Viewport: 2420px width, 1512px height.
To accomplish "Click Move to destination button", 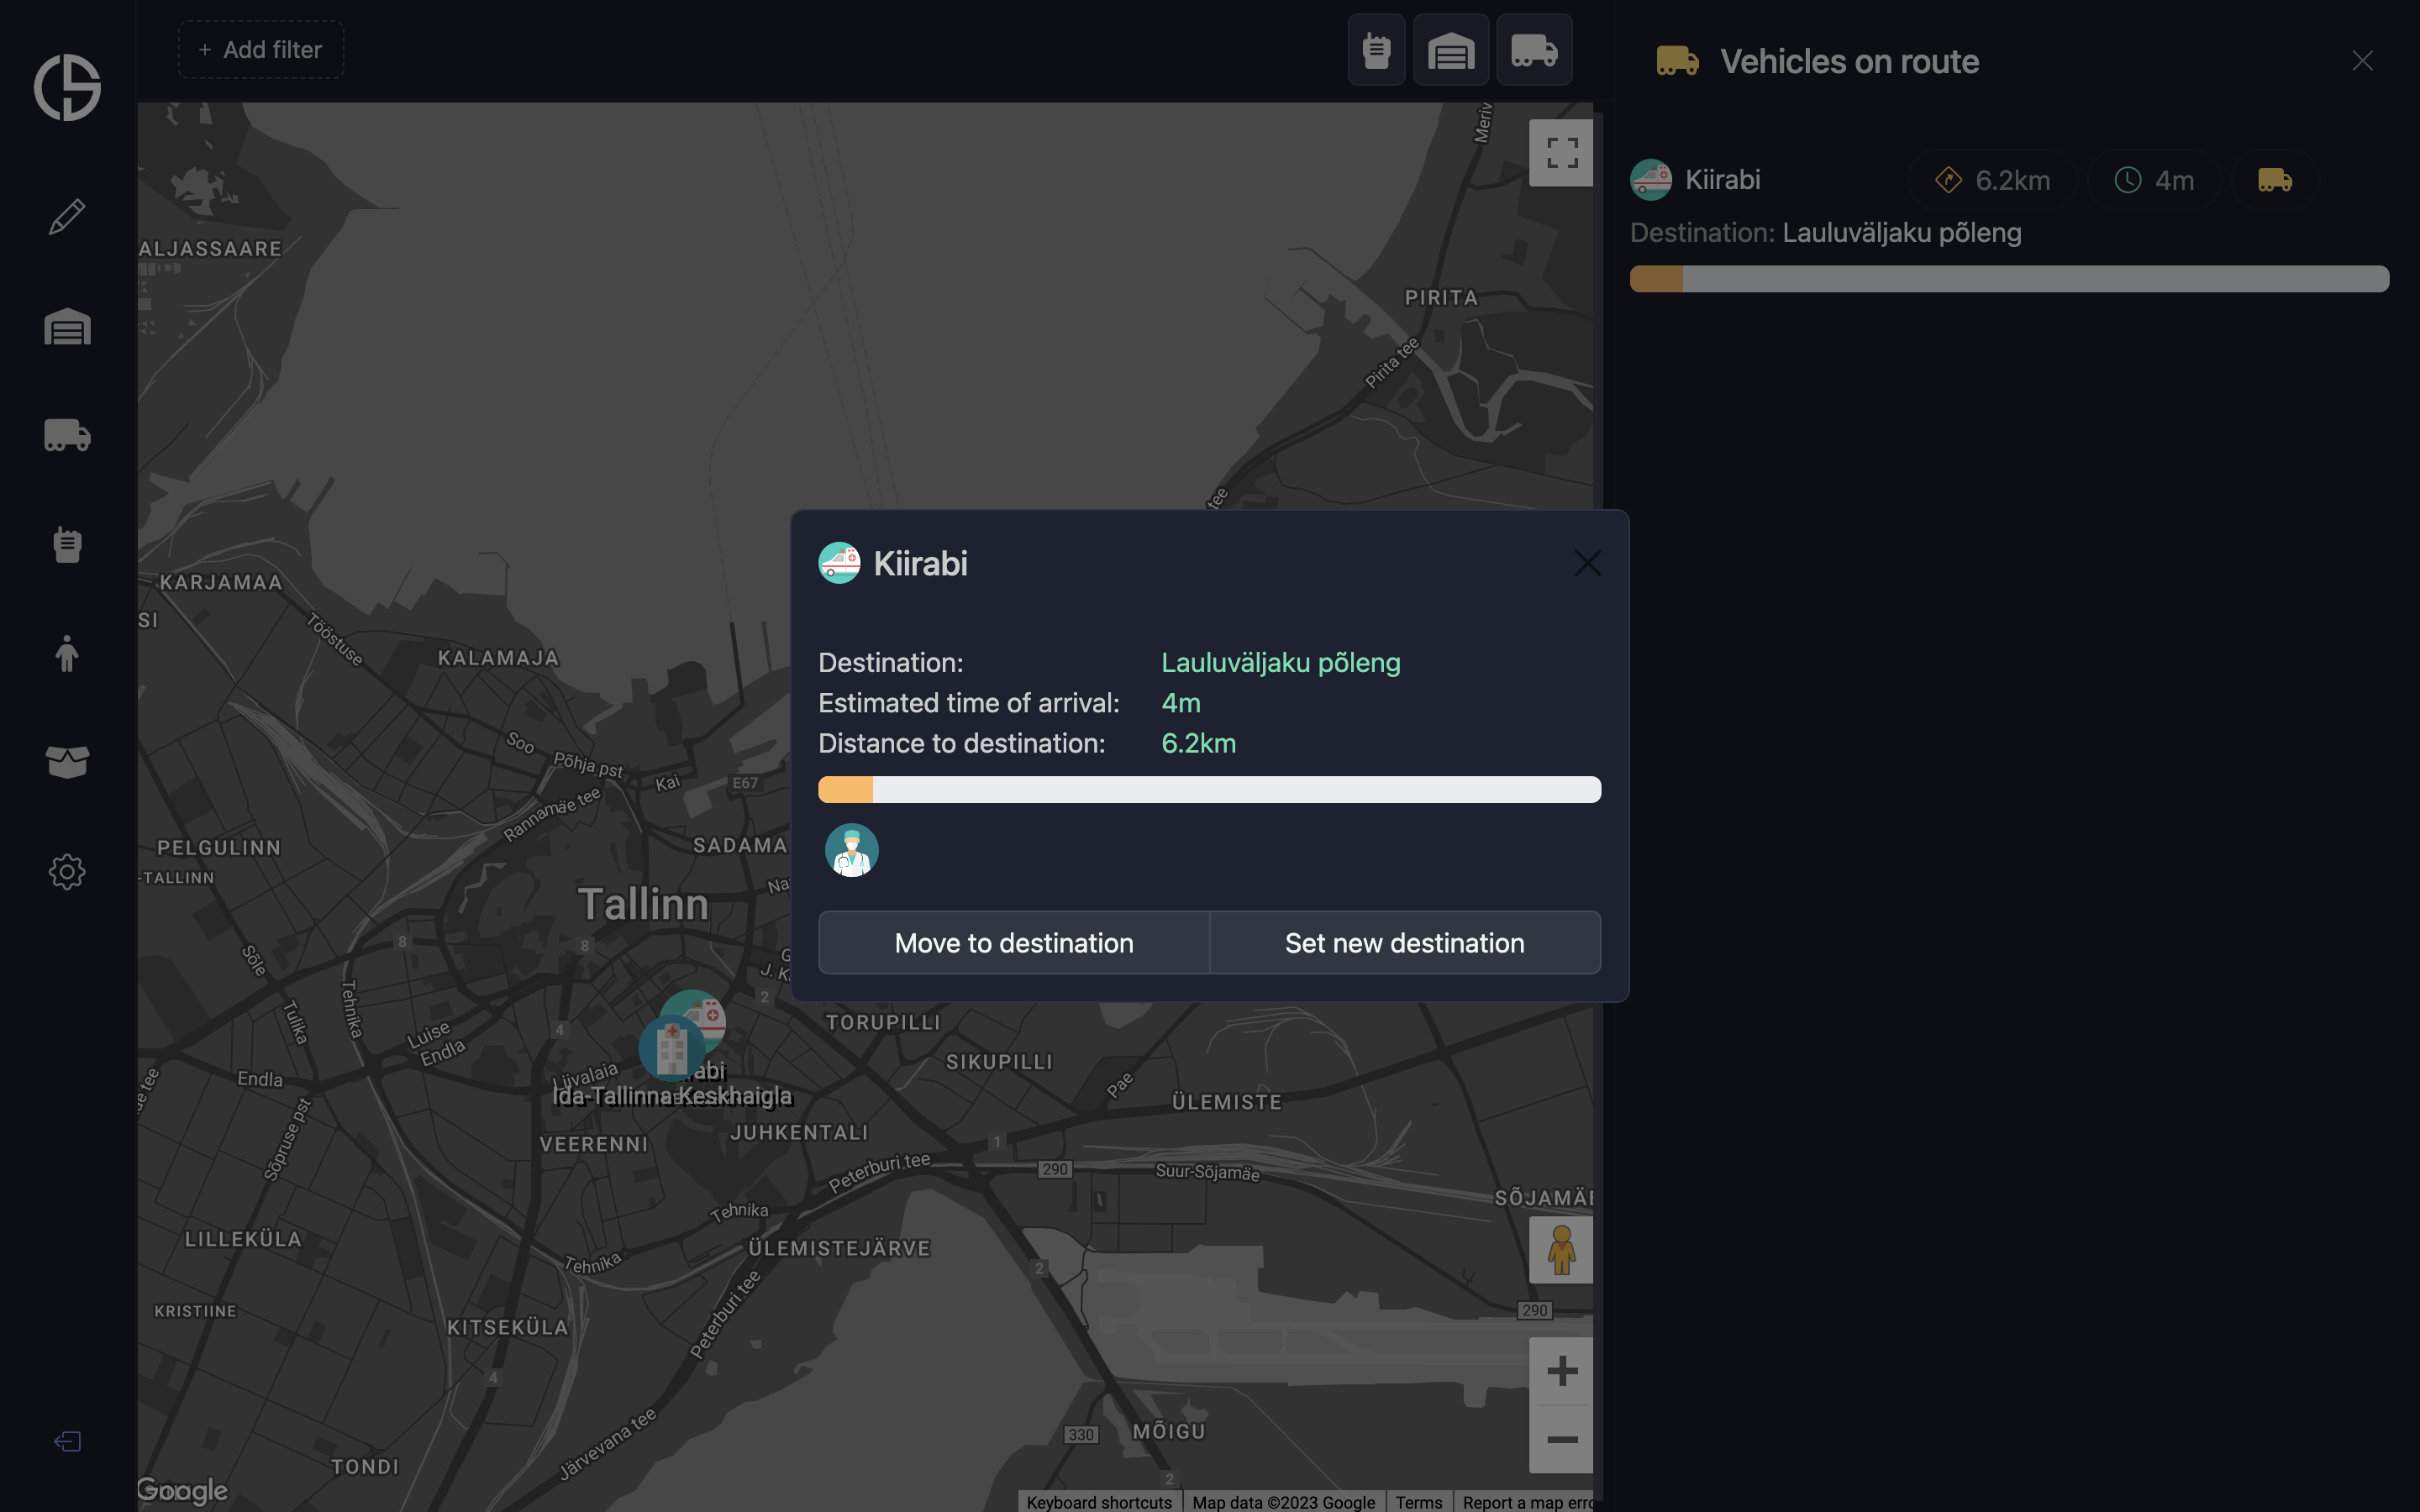I will pos(1014,943).
